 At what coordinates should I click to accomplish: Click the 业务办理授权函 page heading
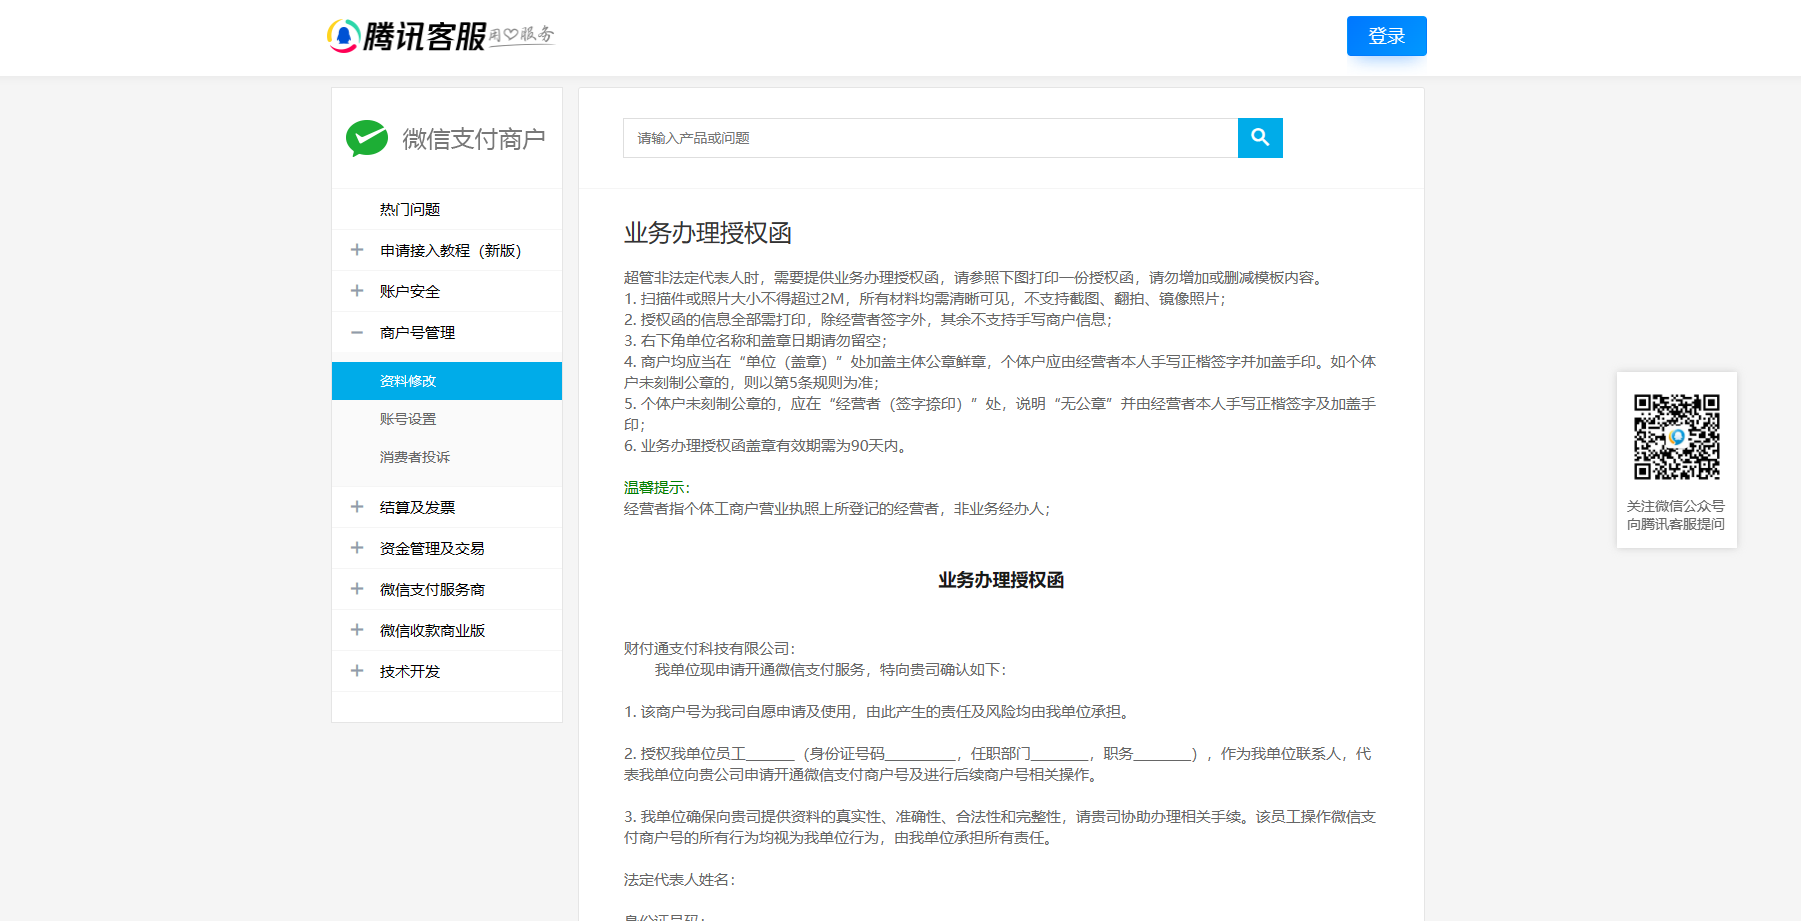pyautogui.click(x=708, y=233)
